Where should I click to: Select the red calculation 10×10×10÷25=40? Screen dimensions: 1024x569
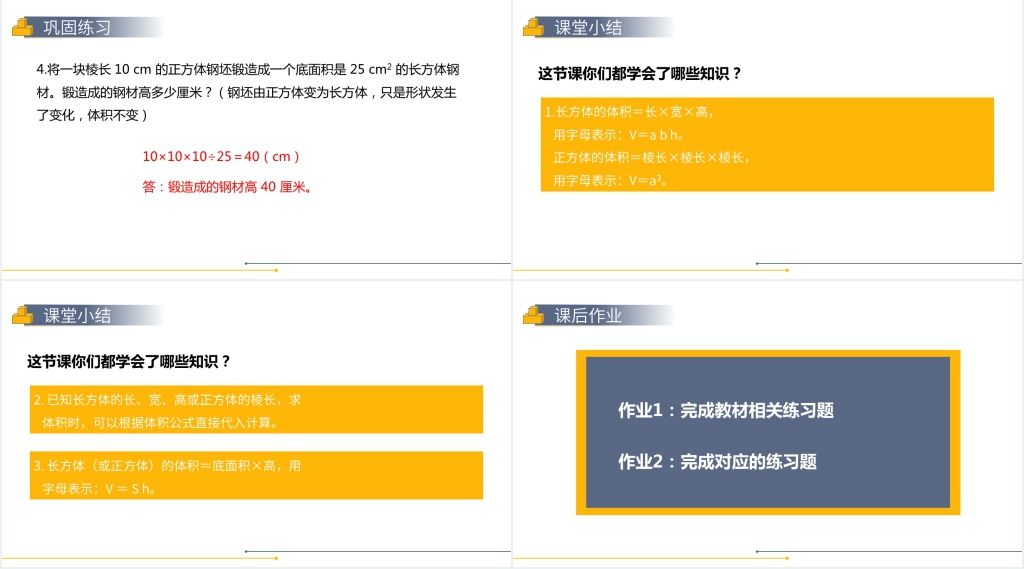(x=221, y=156)
